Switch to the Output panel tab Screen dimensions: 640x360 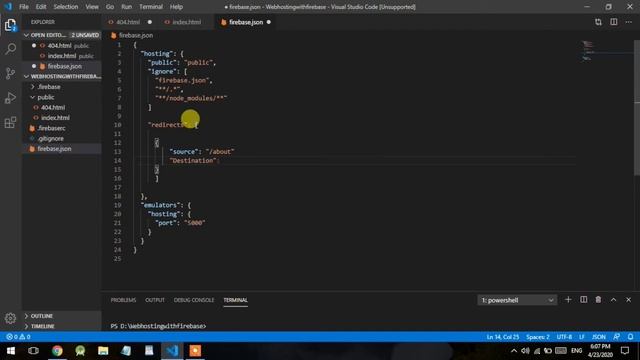pyautogui.click(x=155, y=300)
